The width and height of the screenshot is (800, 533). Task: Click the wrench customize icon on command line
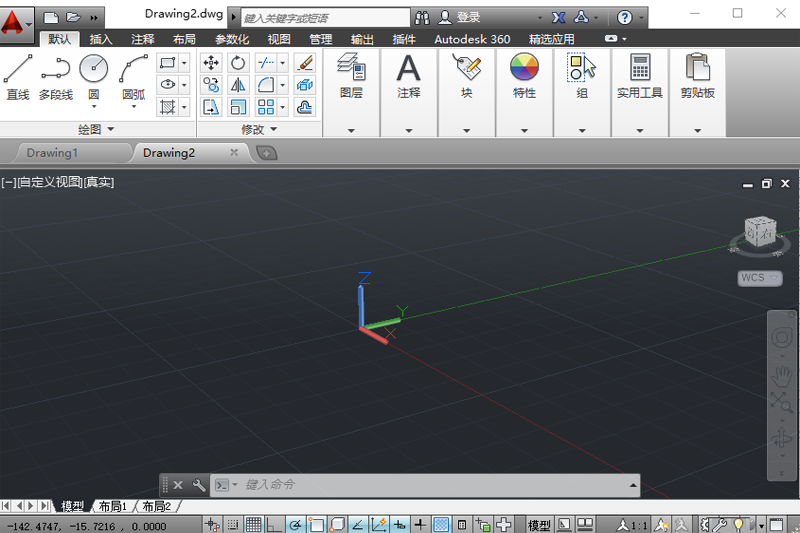198,485
